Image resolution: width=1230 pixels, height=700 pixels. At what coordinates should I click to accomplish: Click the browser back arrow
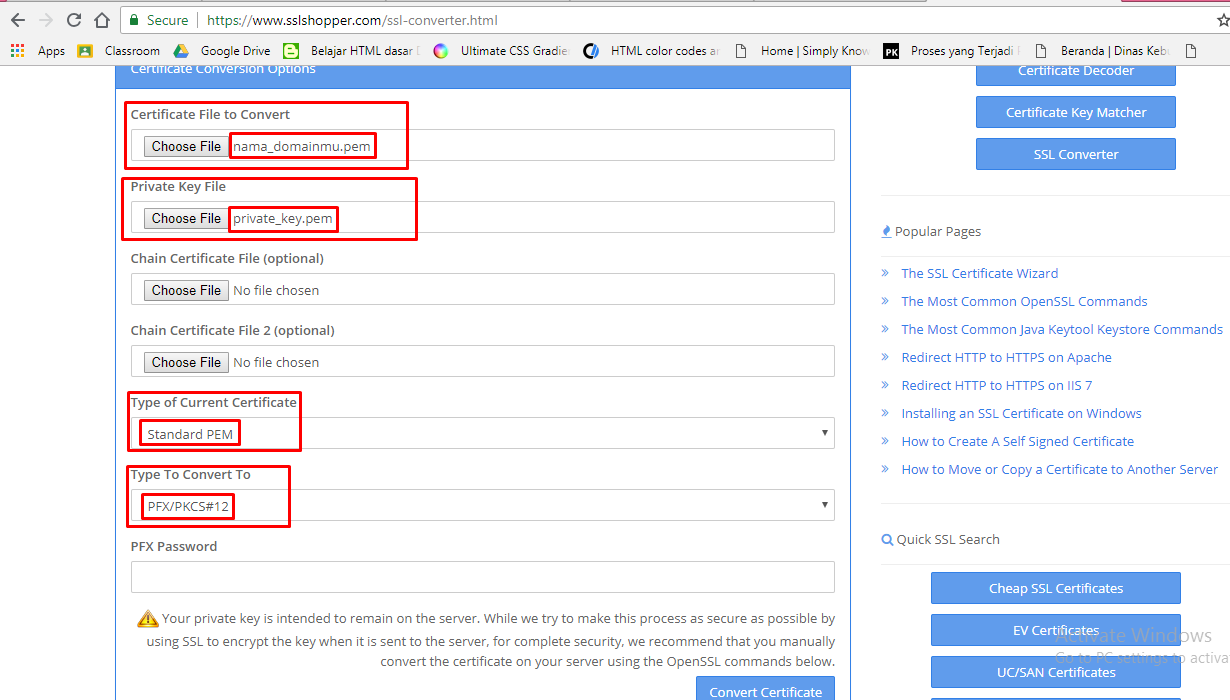click(x=18, y=20)
